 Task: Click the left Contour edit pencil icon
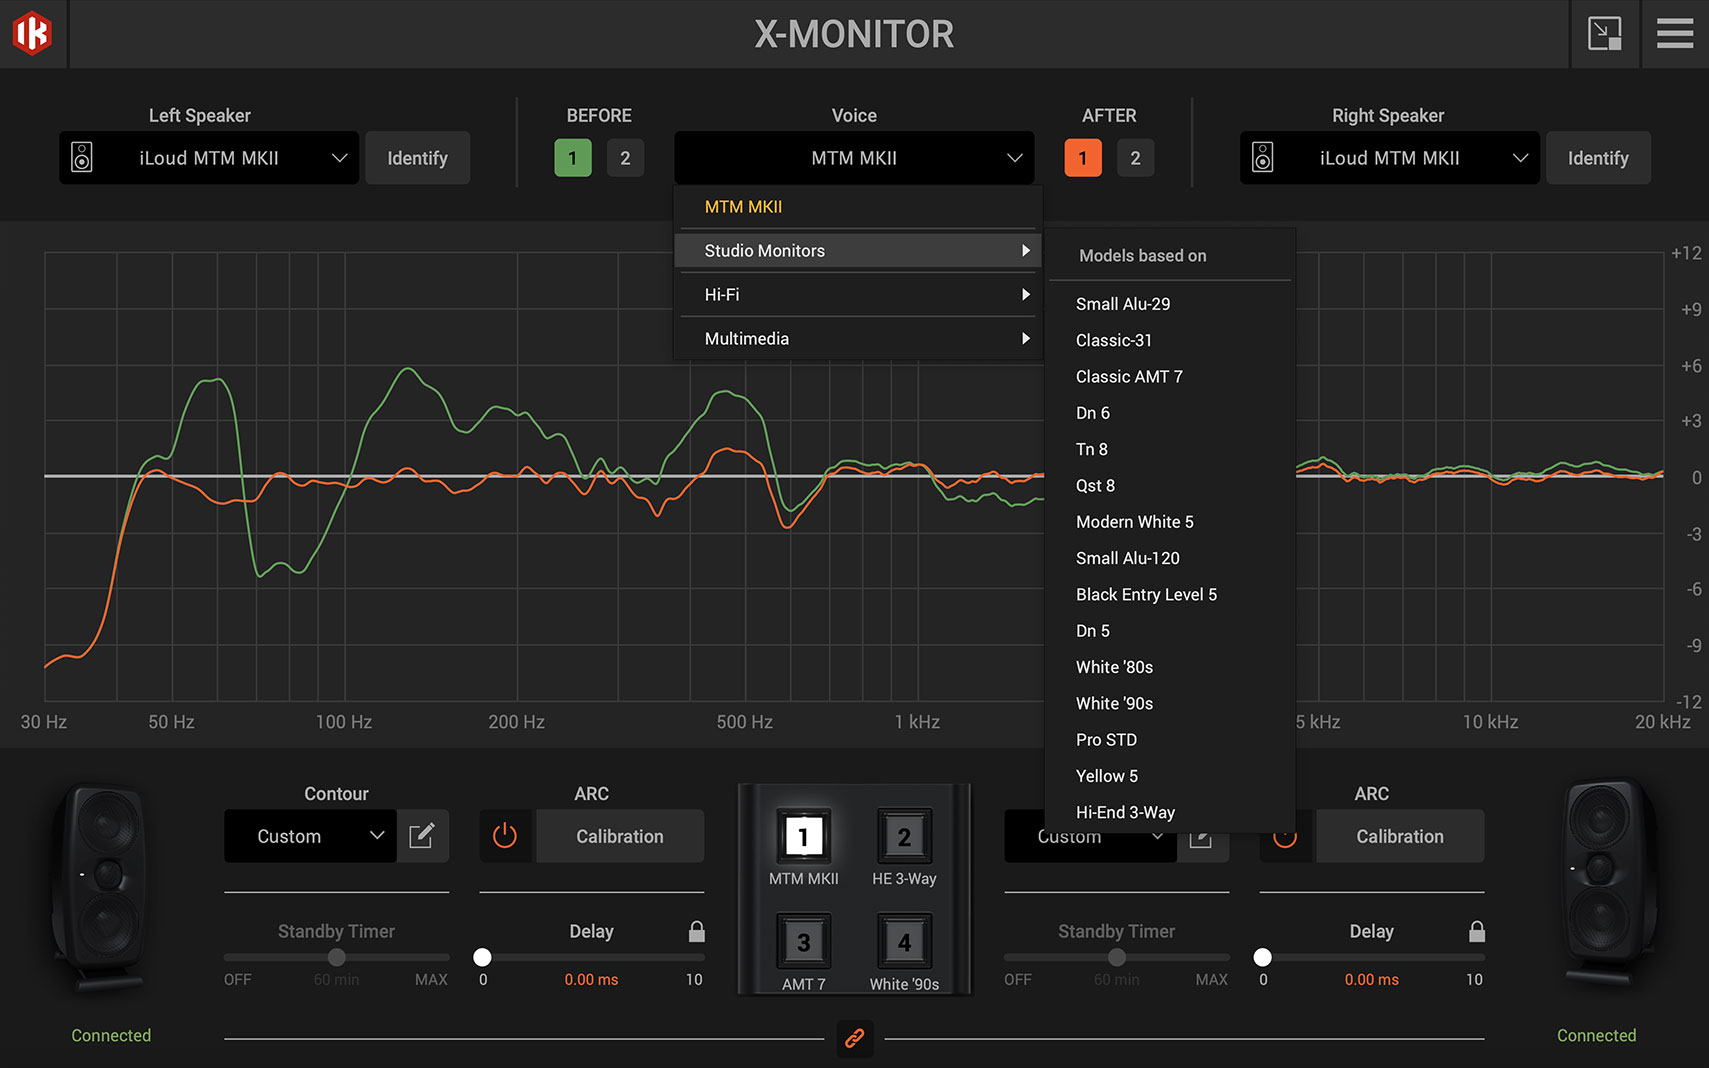tap(422, 836)
